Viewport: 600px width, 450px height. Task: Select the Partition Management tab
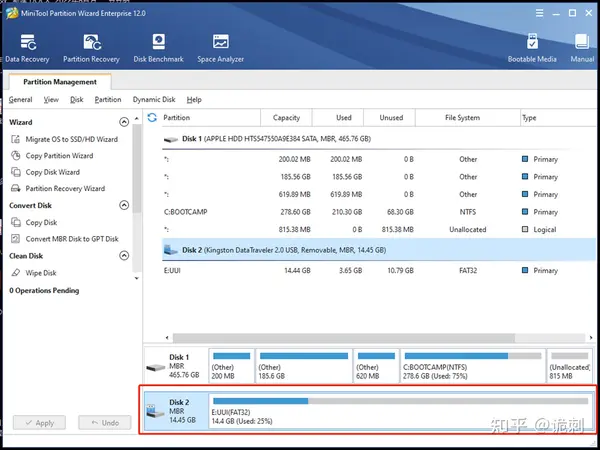coord(60,82)
